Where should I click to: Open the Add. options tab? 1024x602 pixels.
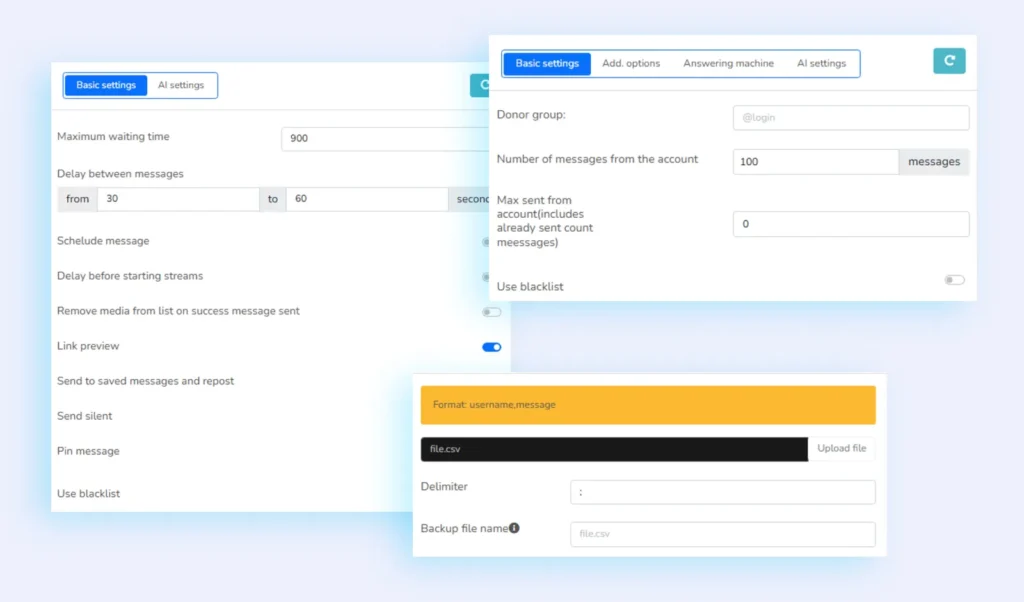(x=631, y=63)
